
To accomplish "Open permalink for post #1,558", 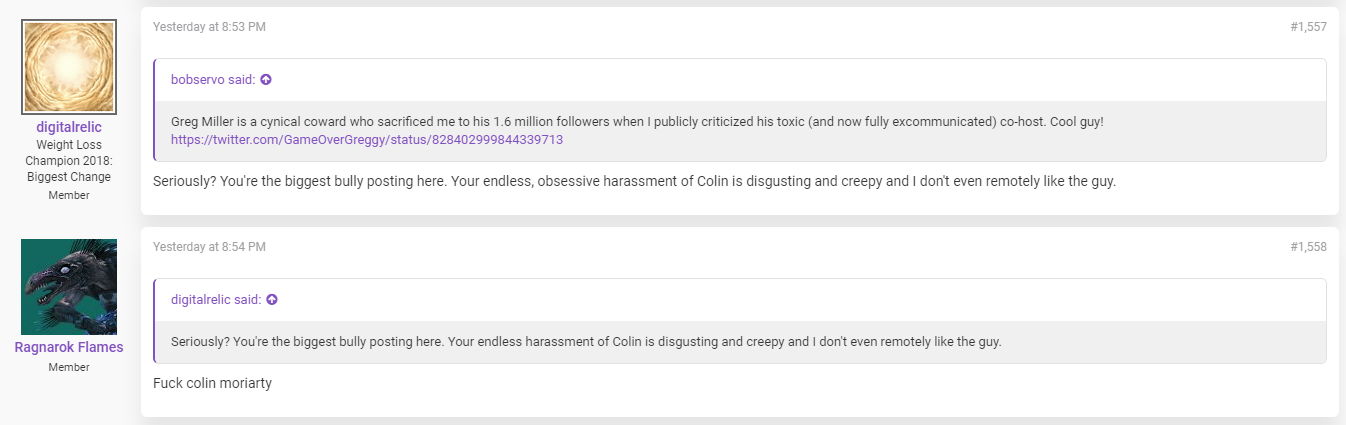I will (x=1308, y=247).
